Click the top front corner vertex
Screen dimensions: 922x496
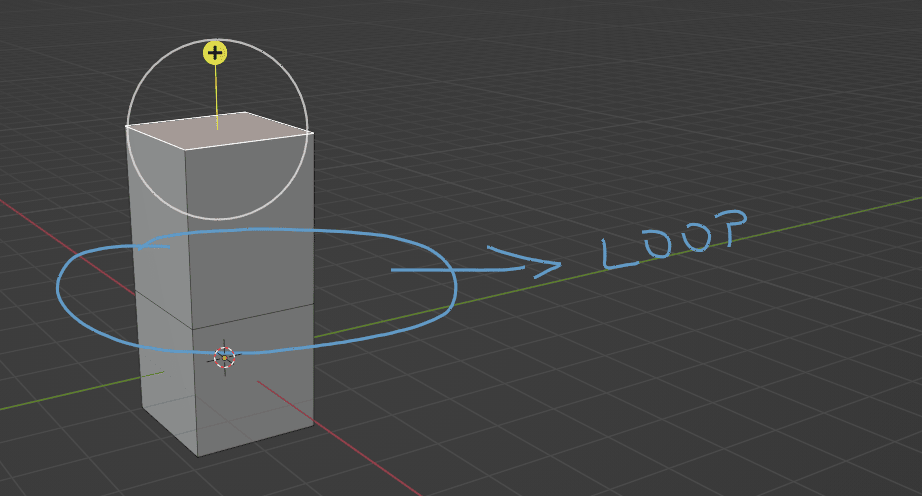point(185,150)
